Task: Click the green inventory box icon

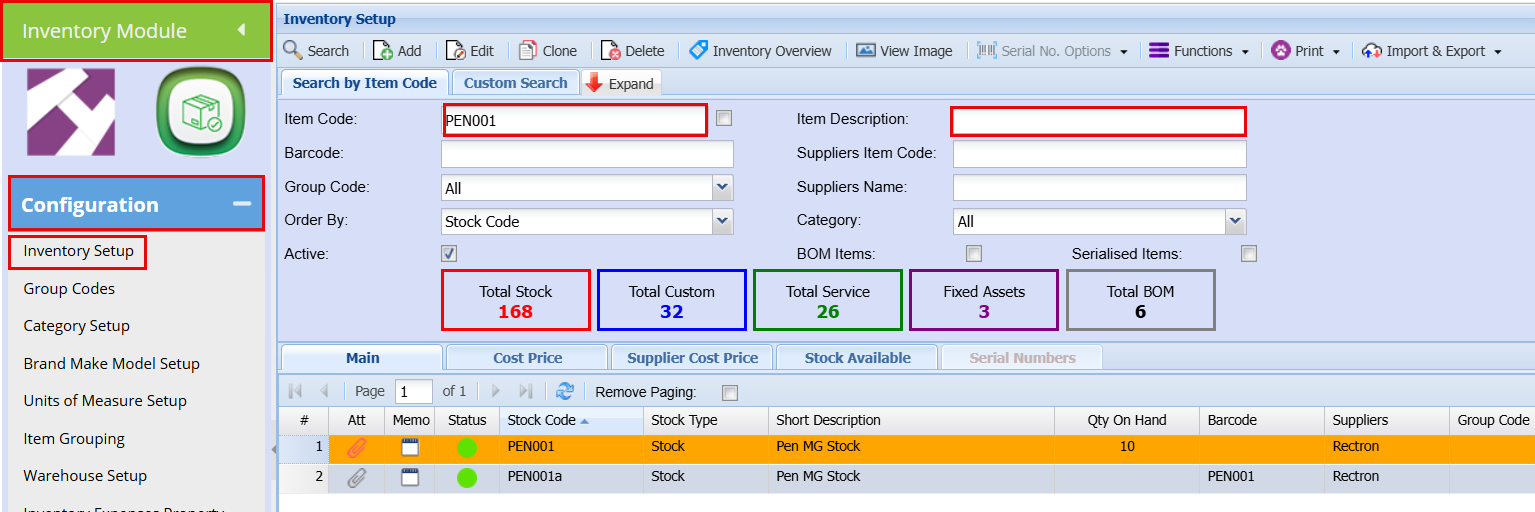Action: (201, 112)
